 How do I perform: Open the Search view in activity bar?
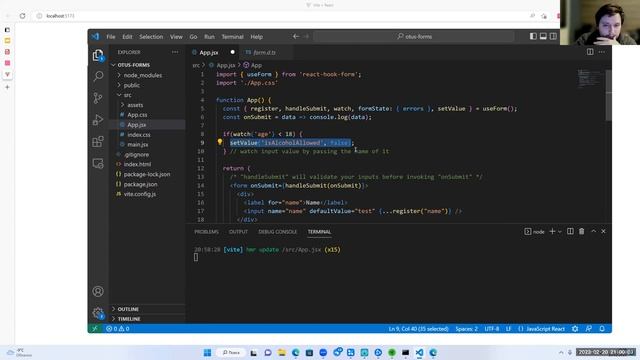pos(98,76)
